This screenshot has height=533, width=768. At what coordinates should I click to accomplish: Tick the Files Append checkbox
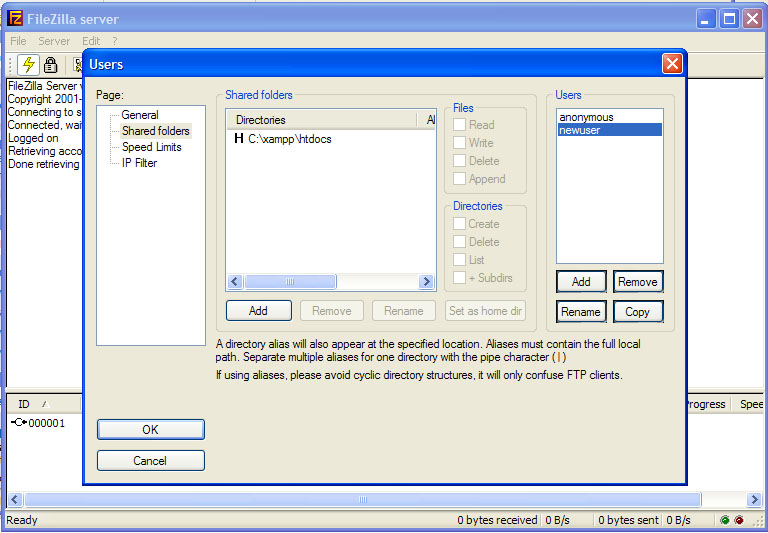pos(459,179)
